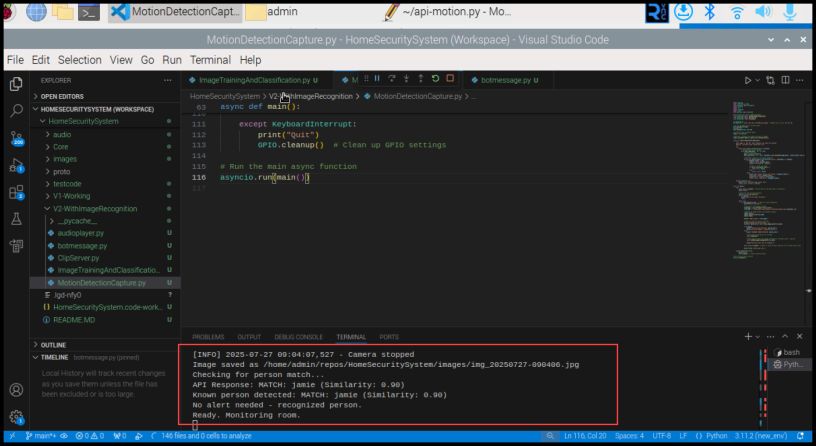816x446 pixels.
Task: Open the File menu
Action: [15, 60]
